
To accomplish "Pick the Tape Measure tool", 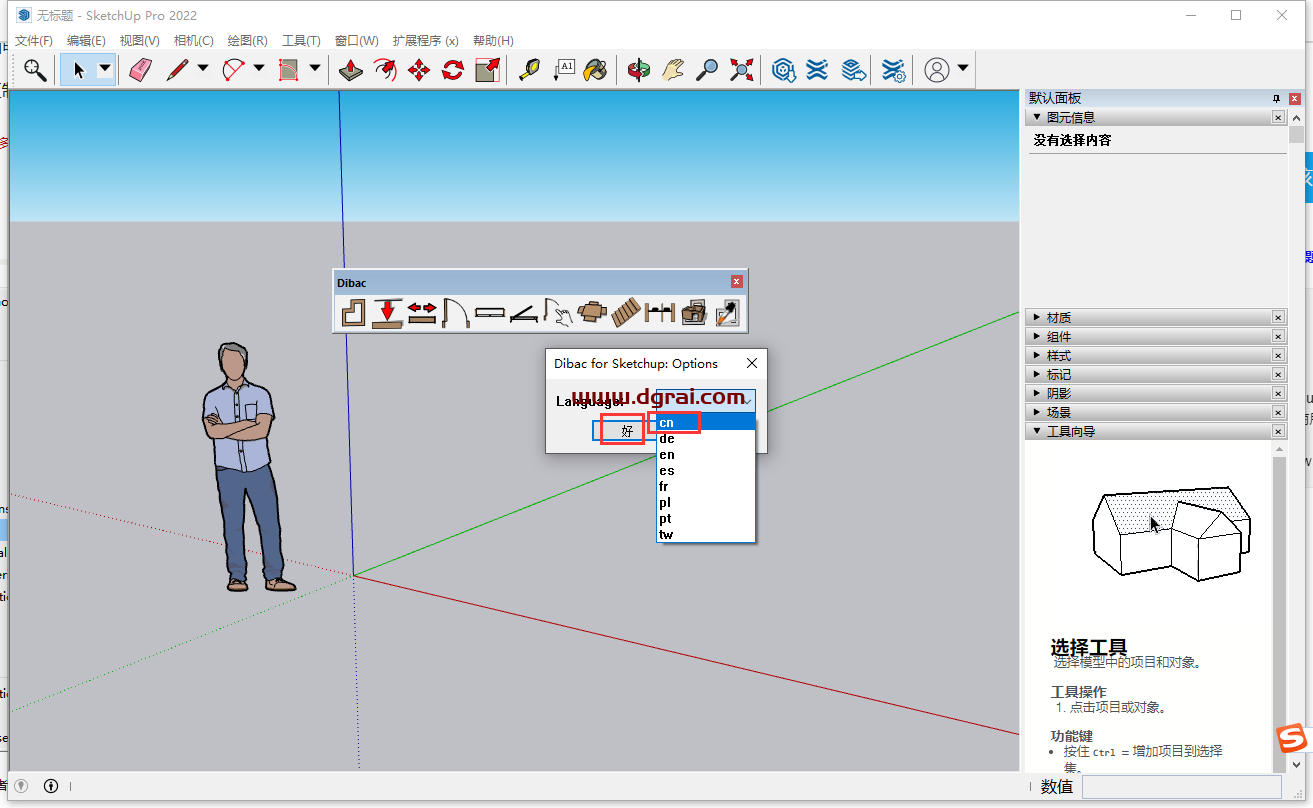I will click(528, 70).
